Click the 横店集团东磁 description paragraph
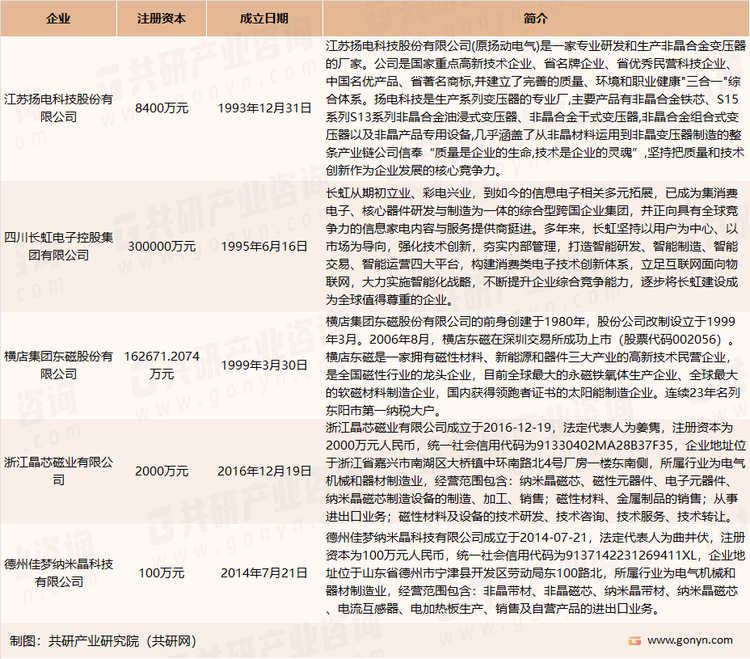Screen dimensions: 750x659 533,366
